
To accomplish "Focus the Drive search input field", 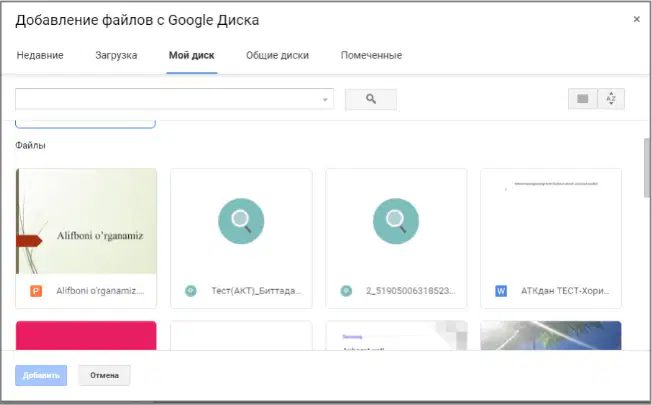I will (174, 99).
